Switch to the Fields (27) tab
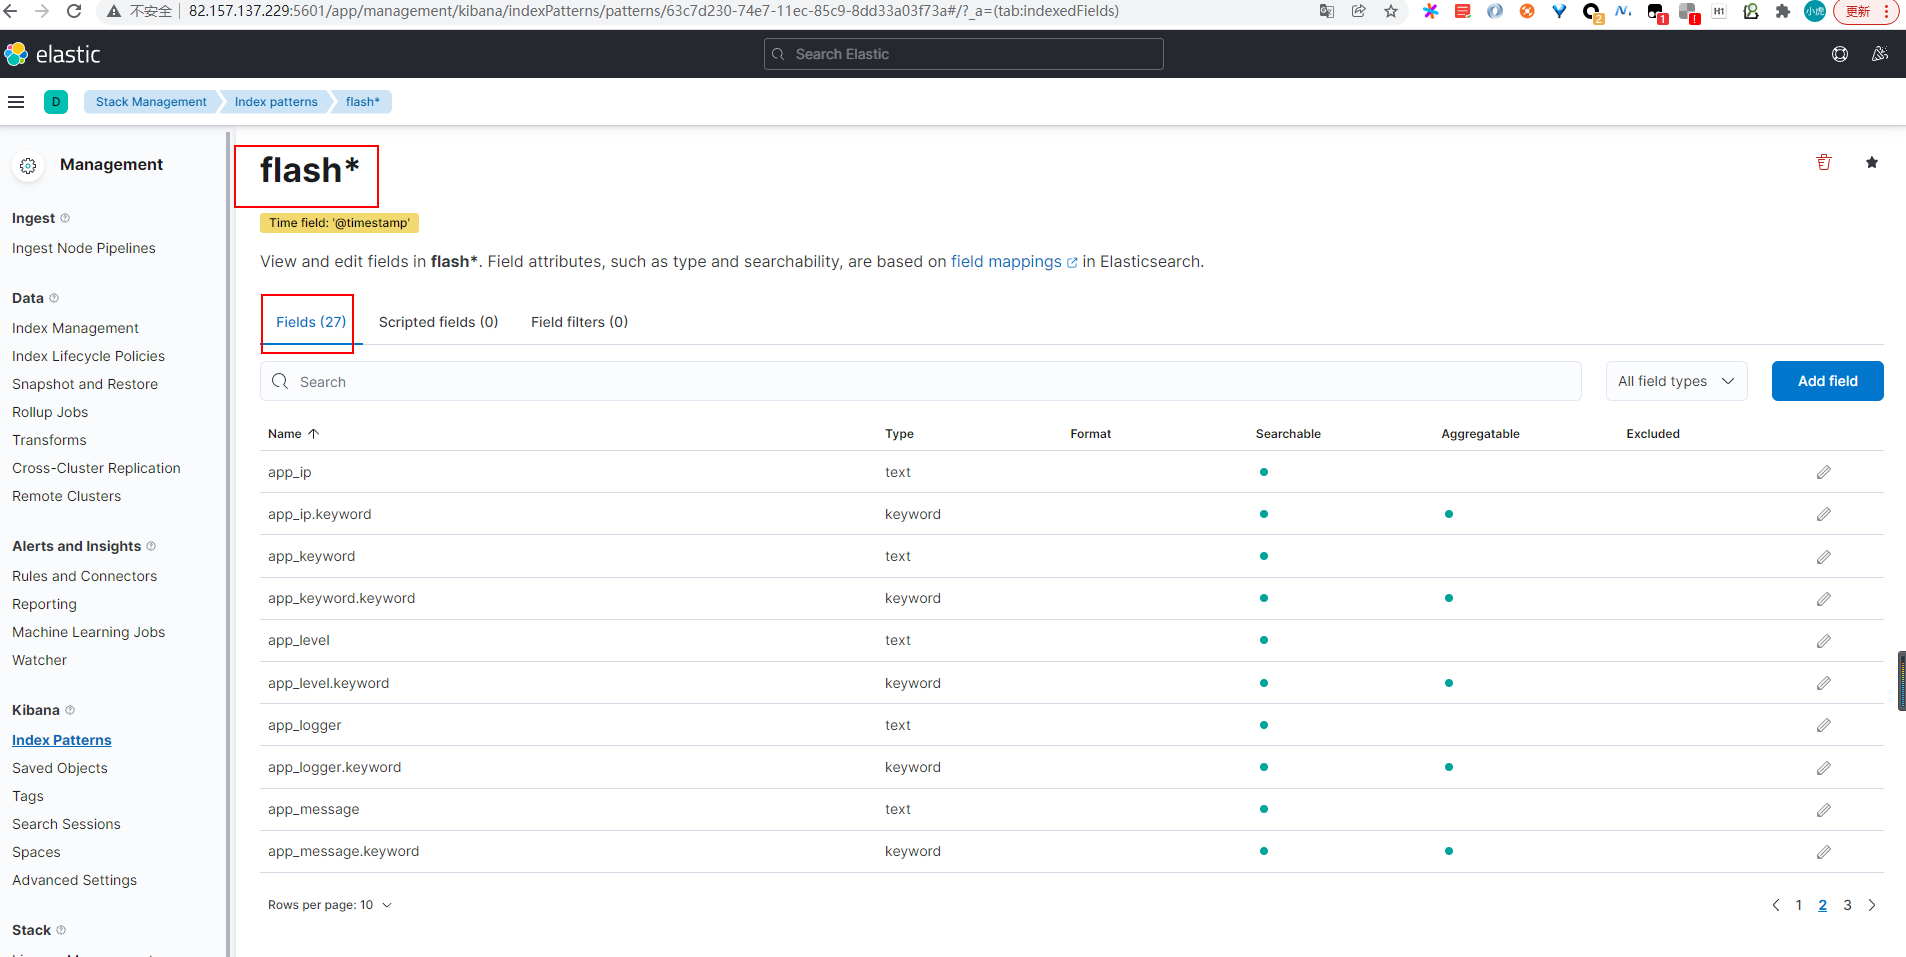The width and height of the screenshot is (1906, 957). (311, 322)
